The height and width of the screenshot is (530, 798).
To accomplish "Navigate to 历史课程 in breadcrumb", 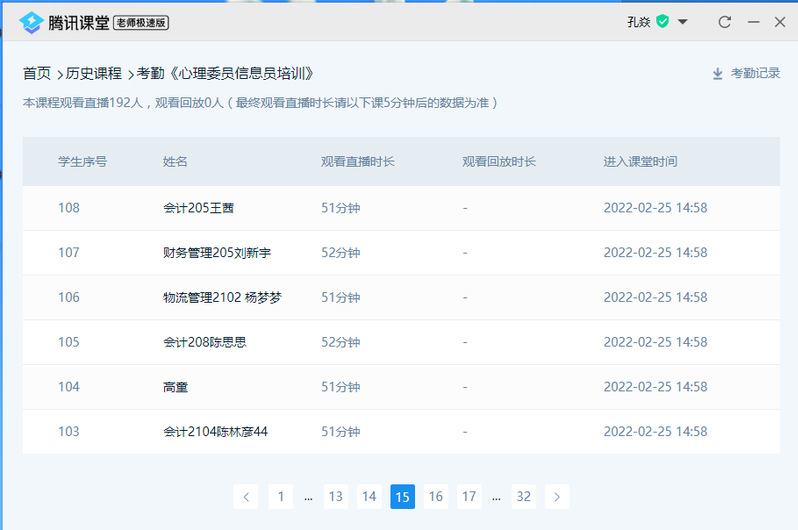I will (93, 73).
